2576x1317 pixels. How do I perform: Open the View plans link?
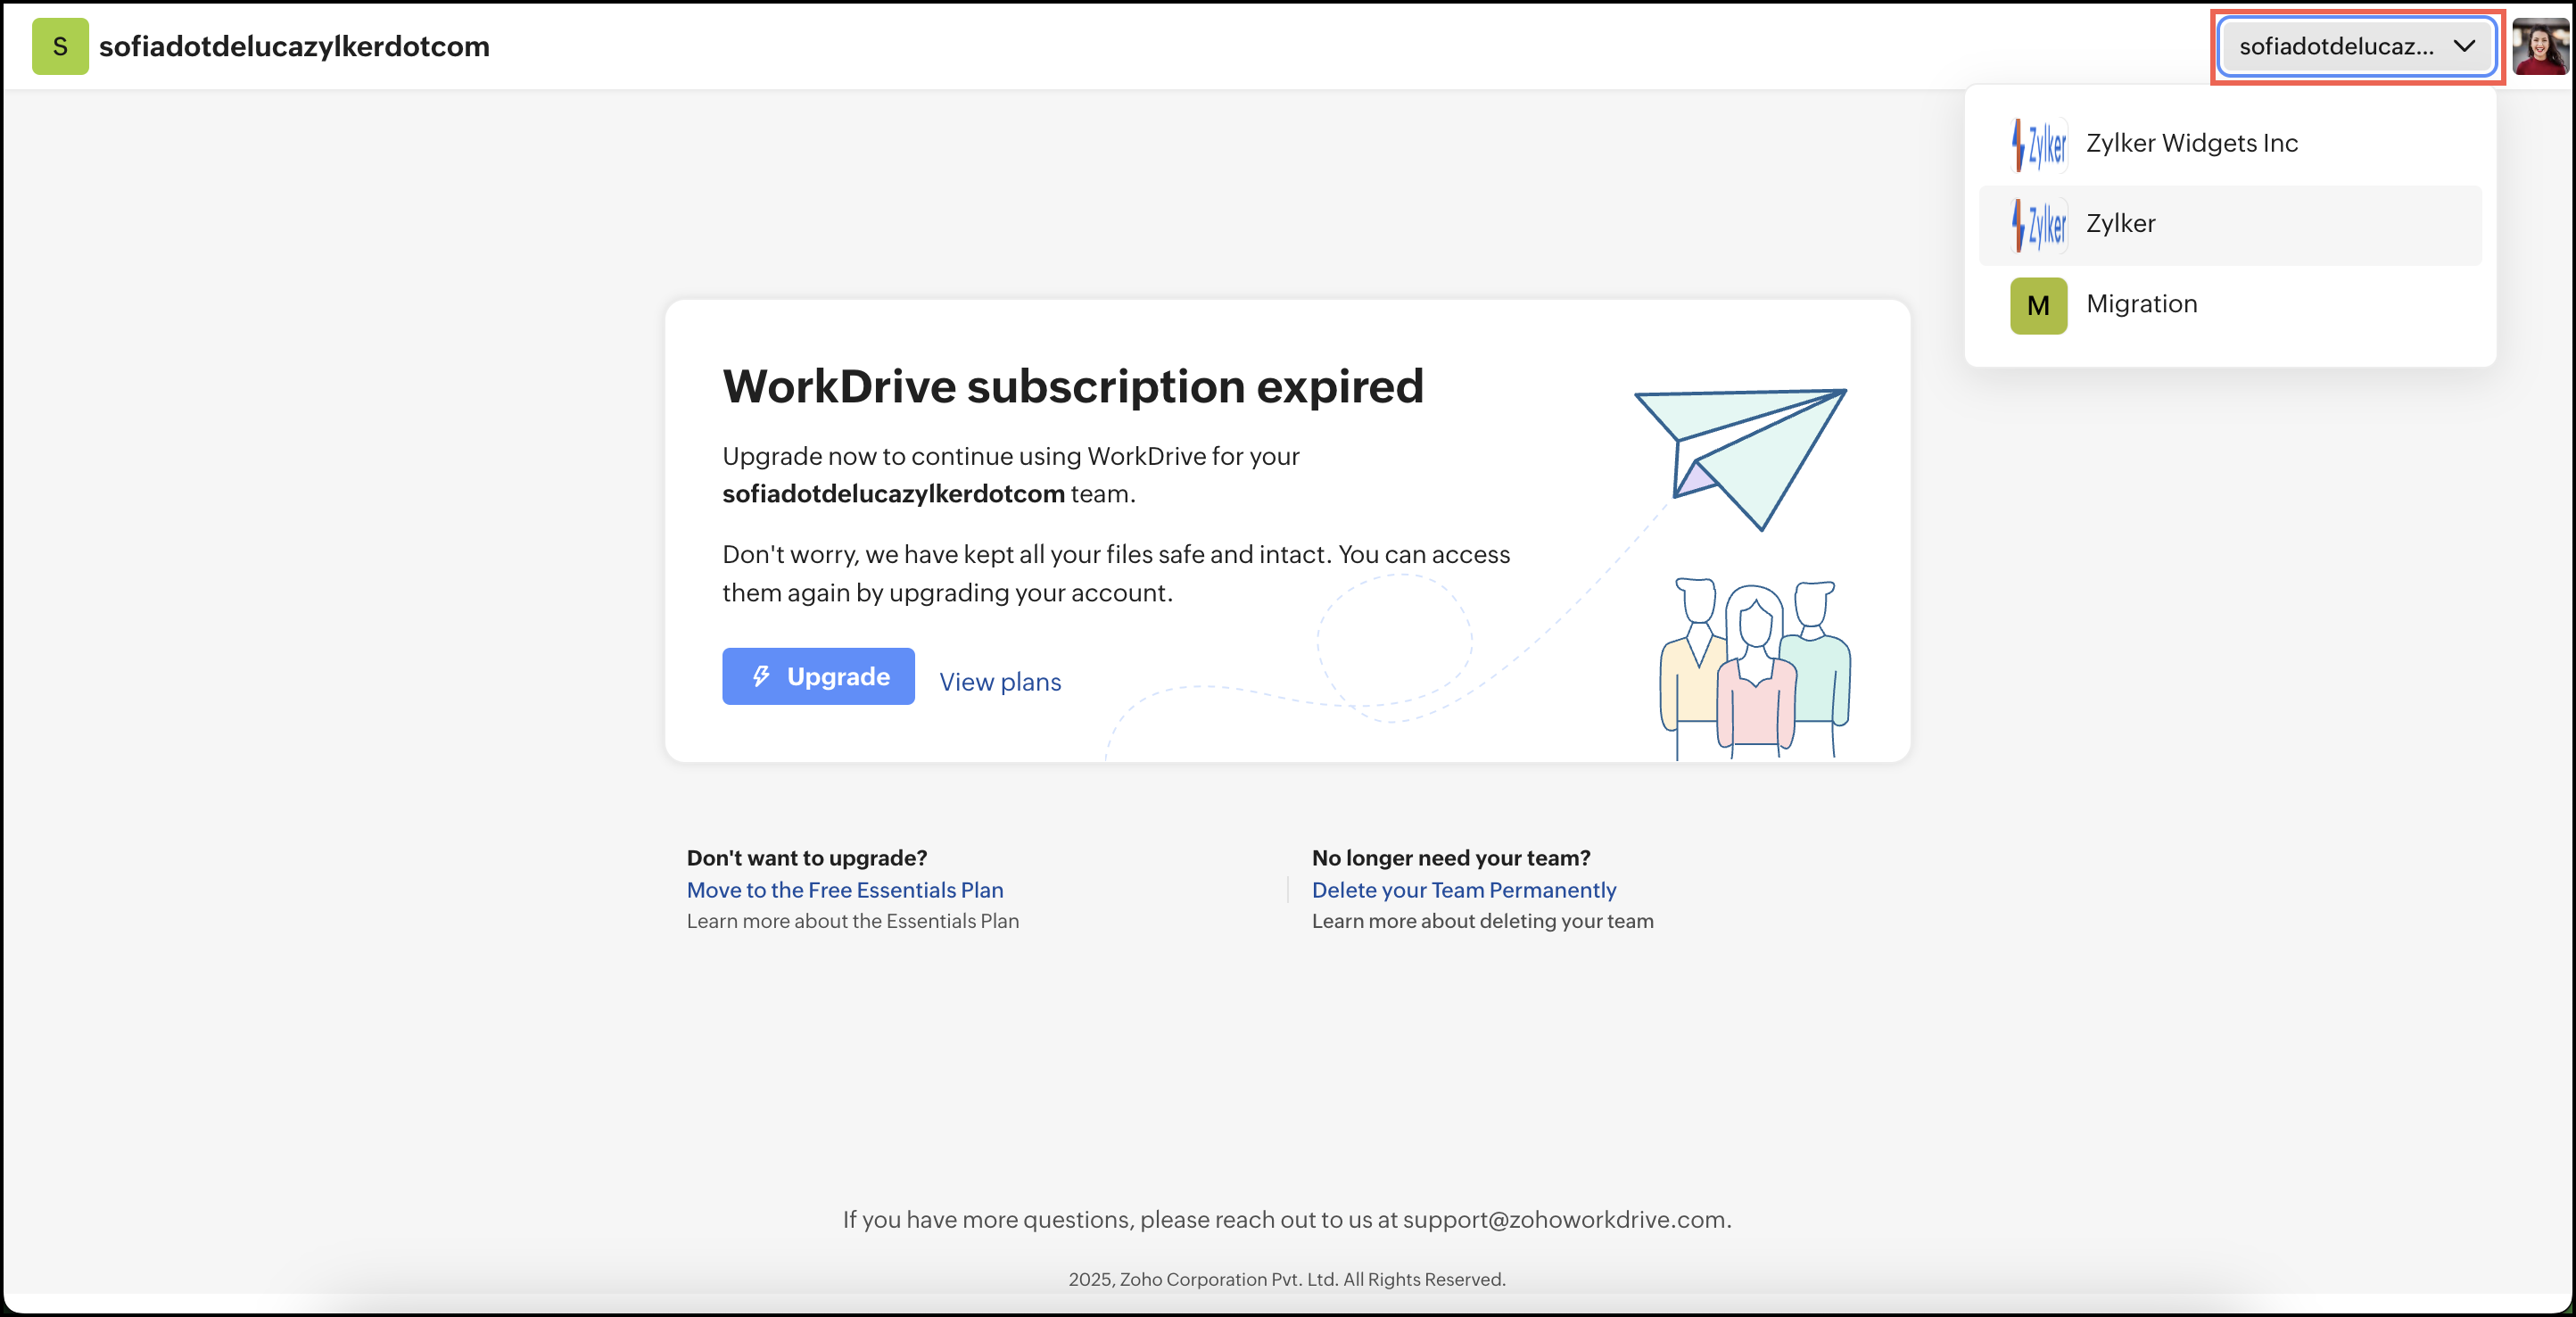pos(999,682)
